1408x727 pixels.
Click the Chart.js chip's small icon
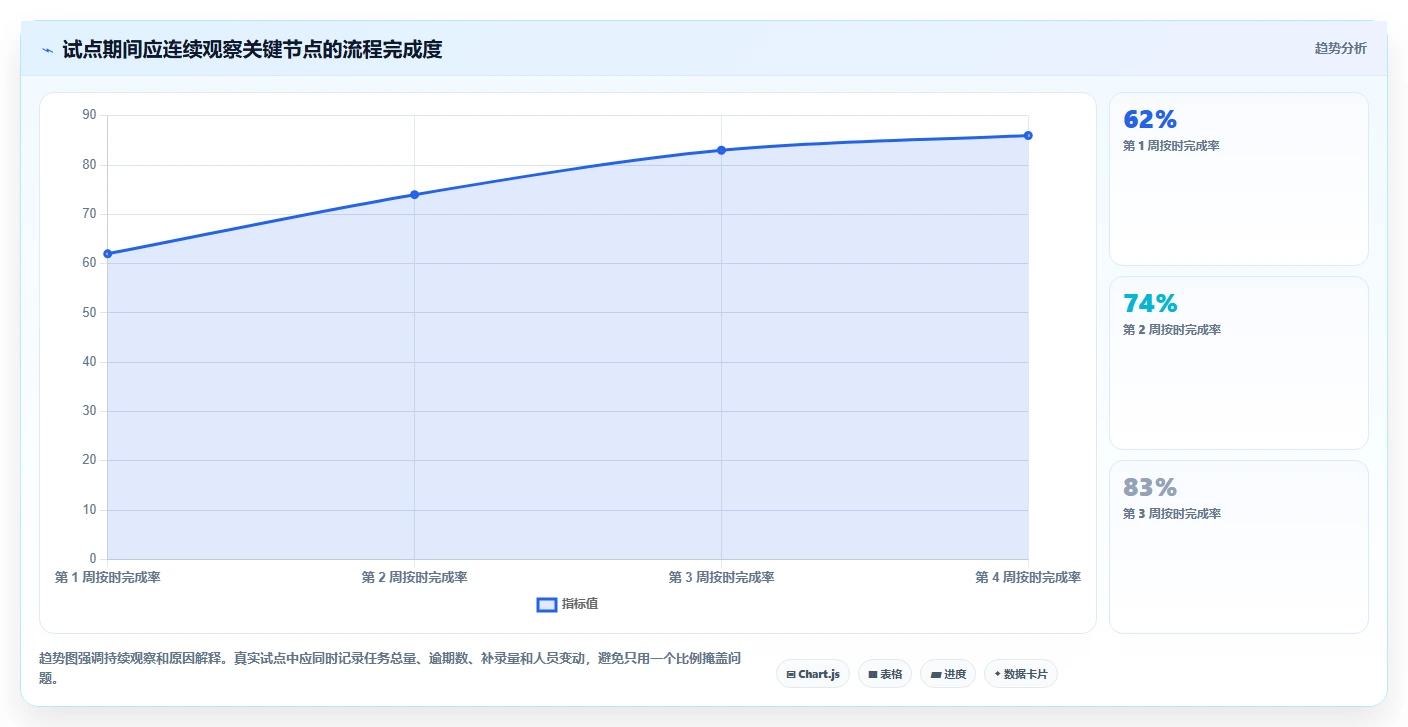tap(791, 675)
